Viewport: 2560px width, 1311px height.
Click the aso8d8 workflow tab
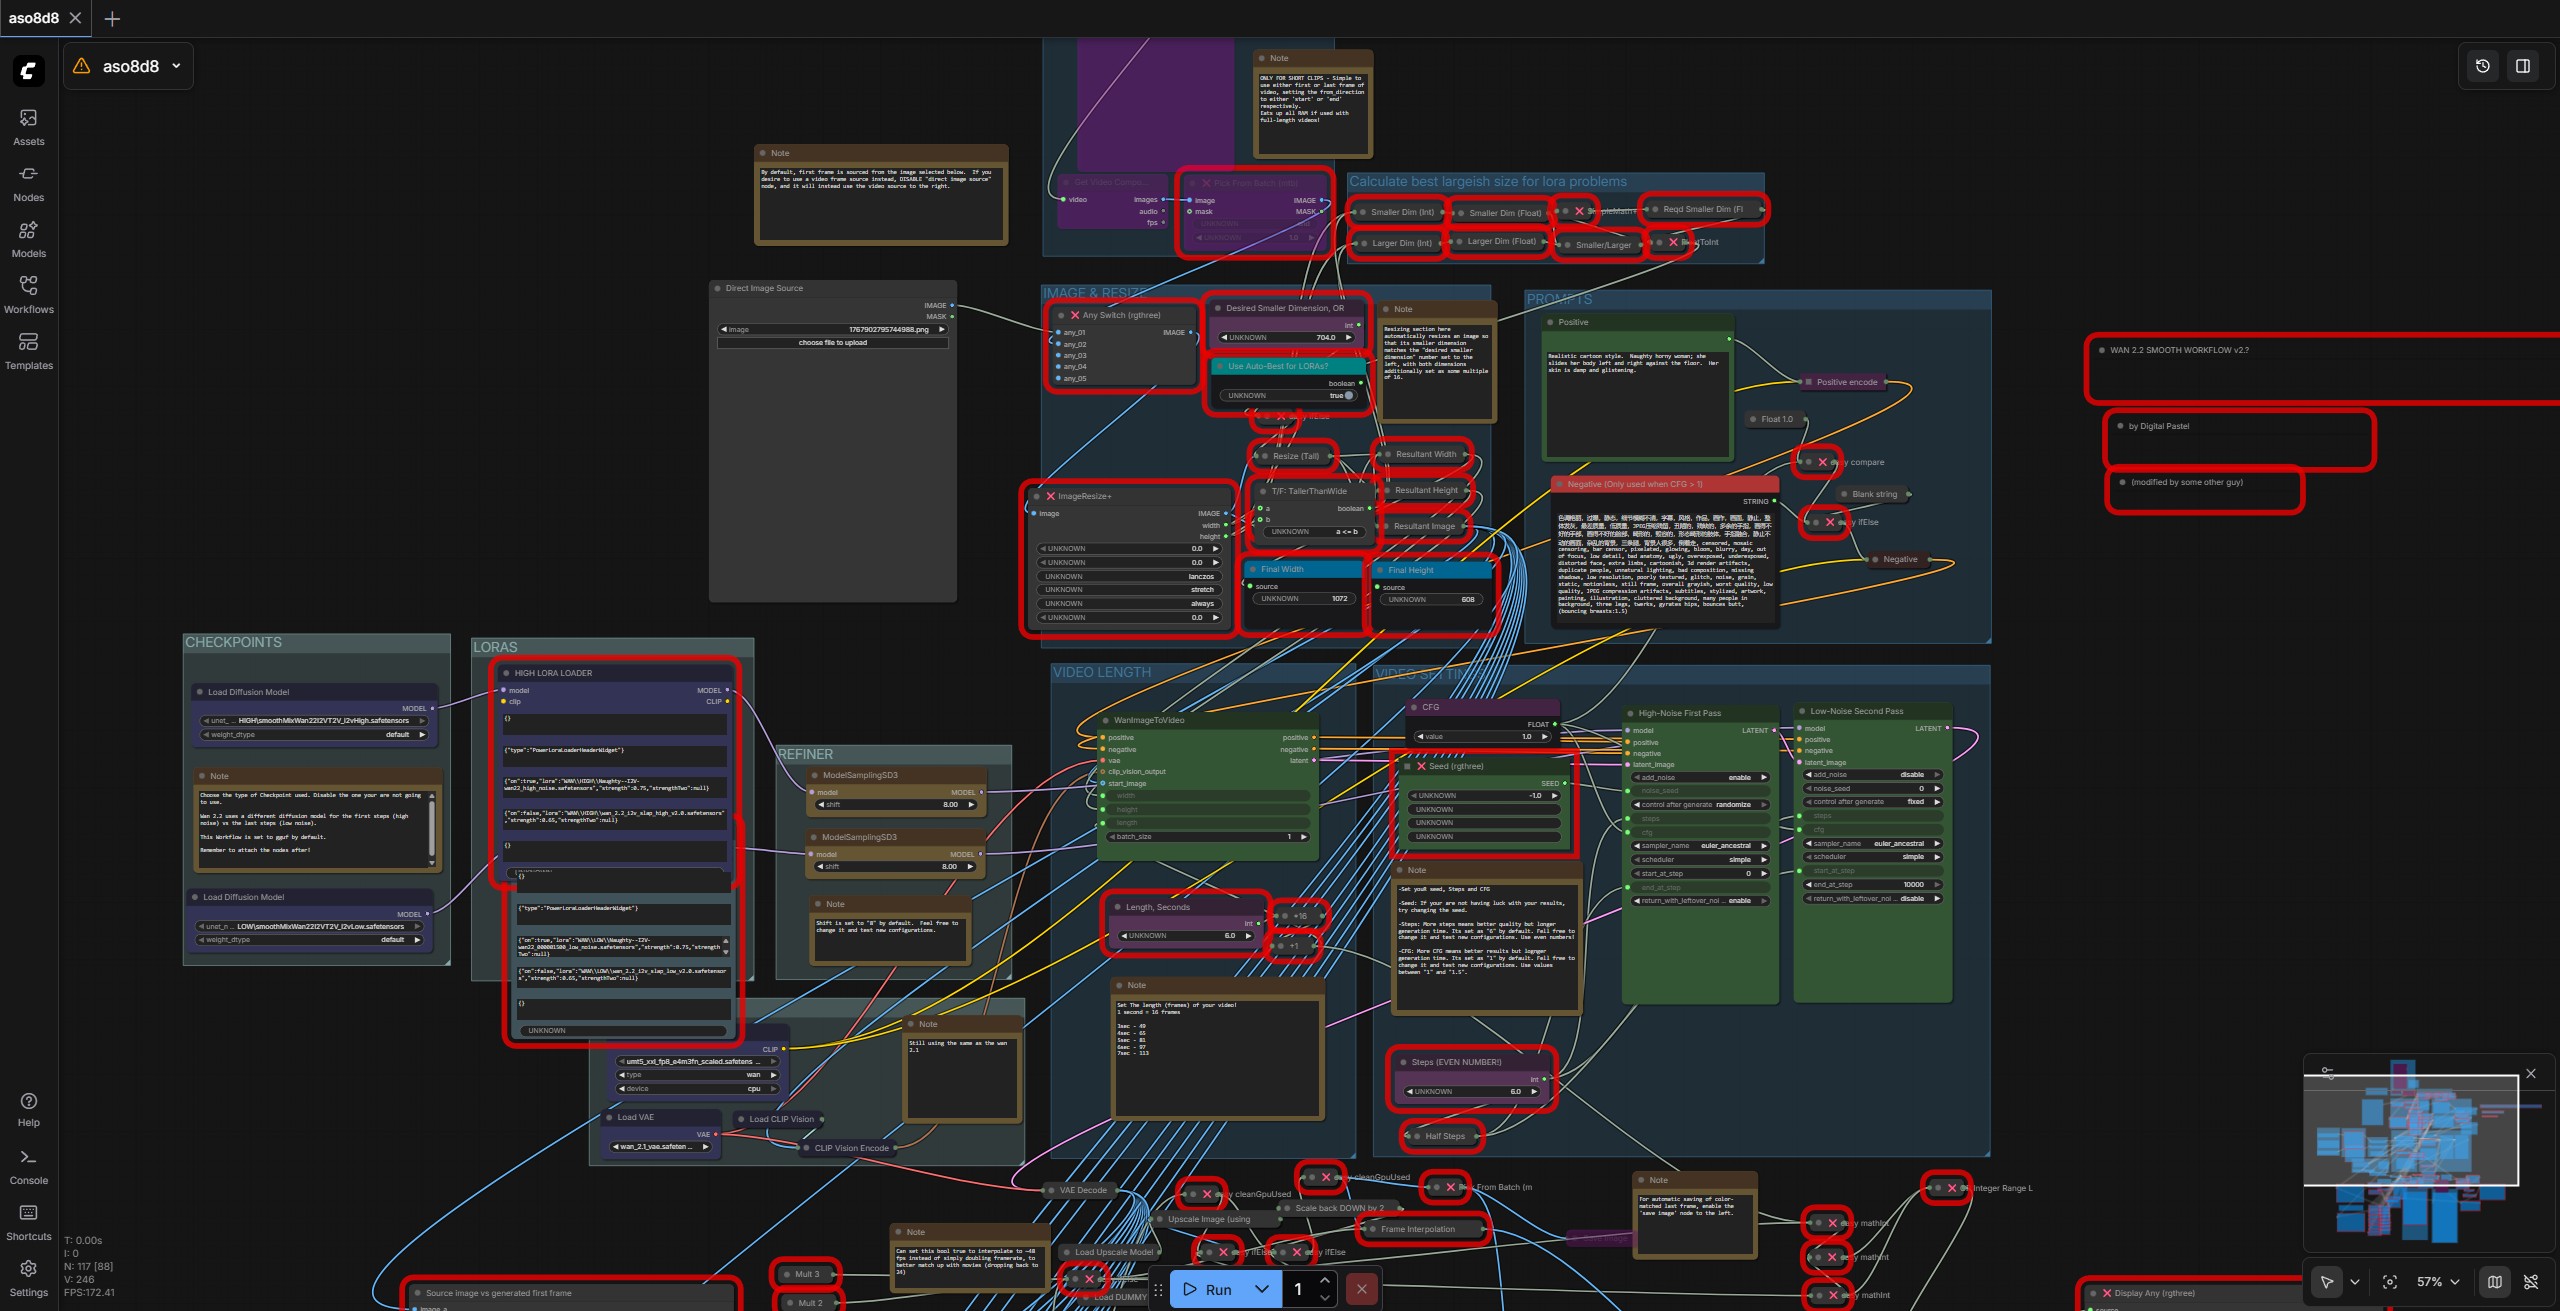point(34,18)
